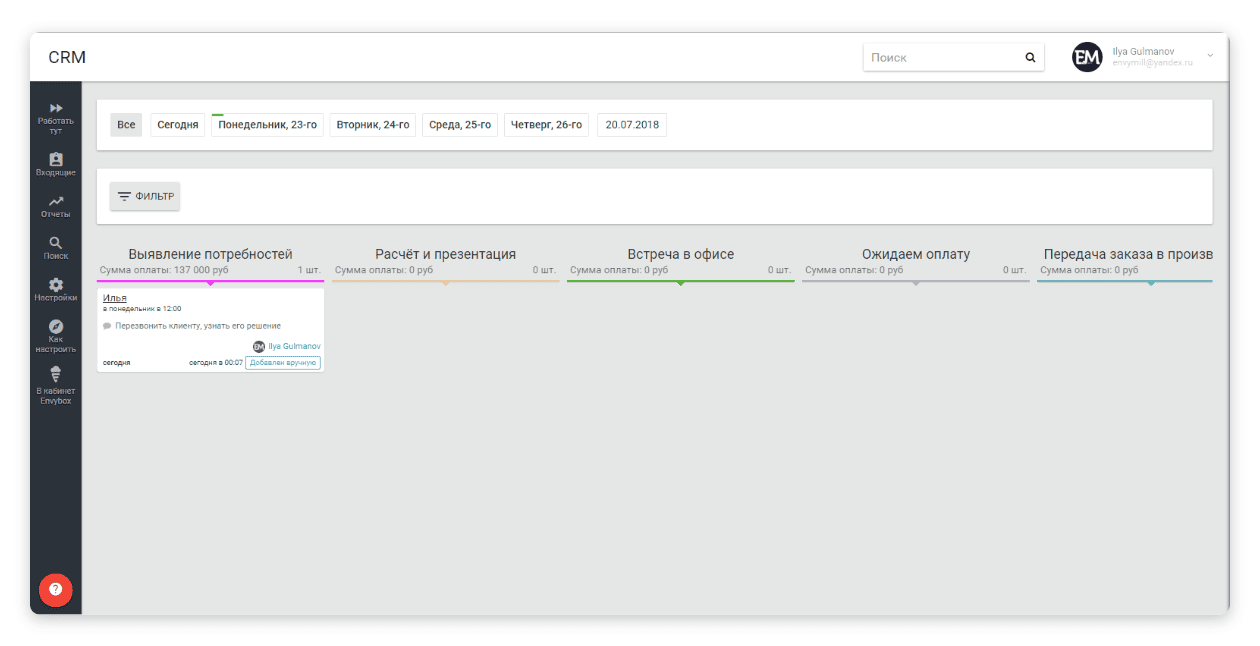Open Настройки gear icon
Viewport: 1260px width, 646px height.
click(x=56, y=285)
